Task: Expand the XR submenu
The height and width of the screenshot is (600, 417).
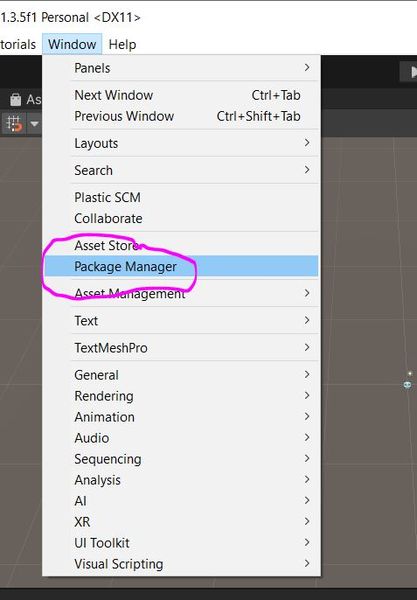Action: [x=181, y=522]
